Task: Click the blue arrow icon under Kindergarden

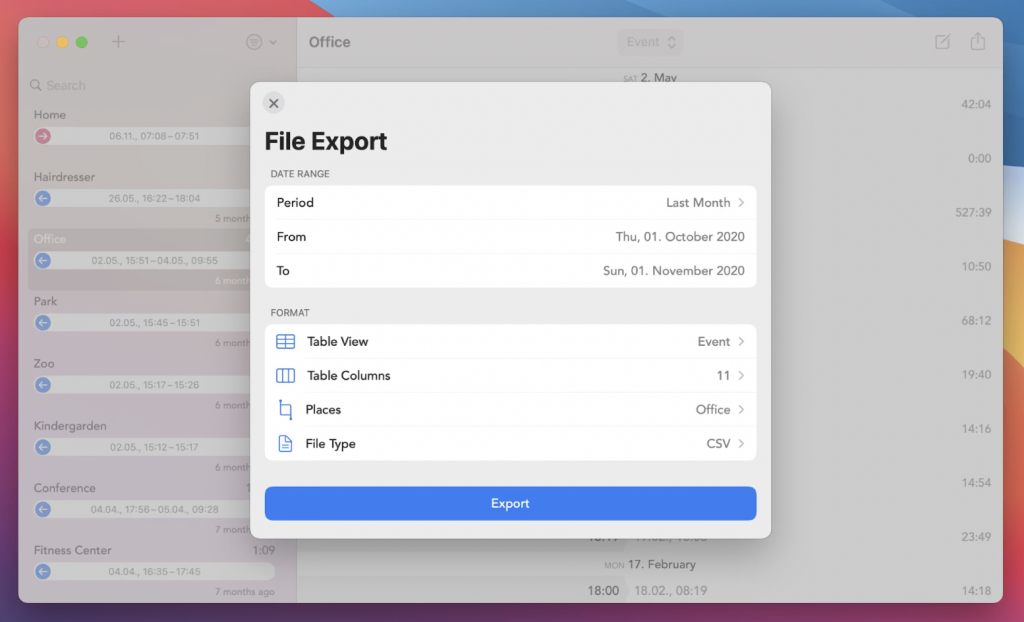Action: point(43,447)
